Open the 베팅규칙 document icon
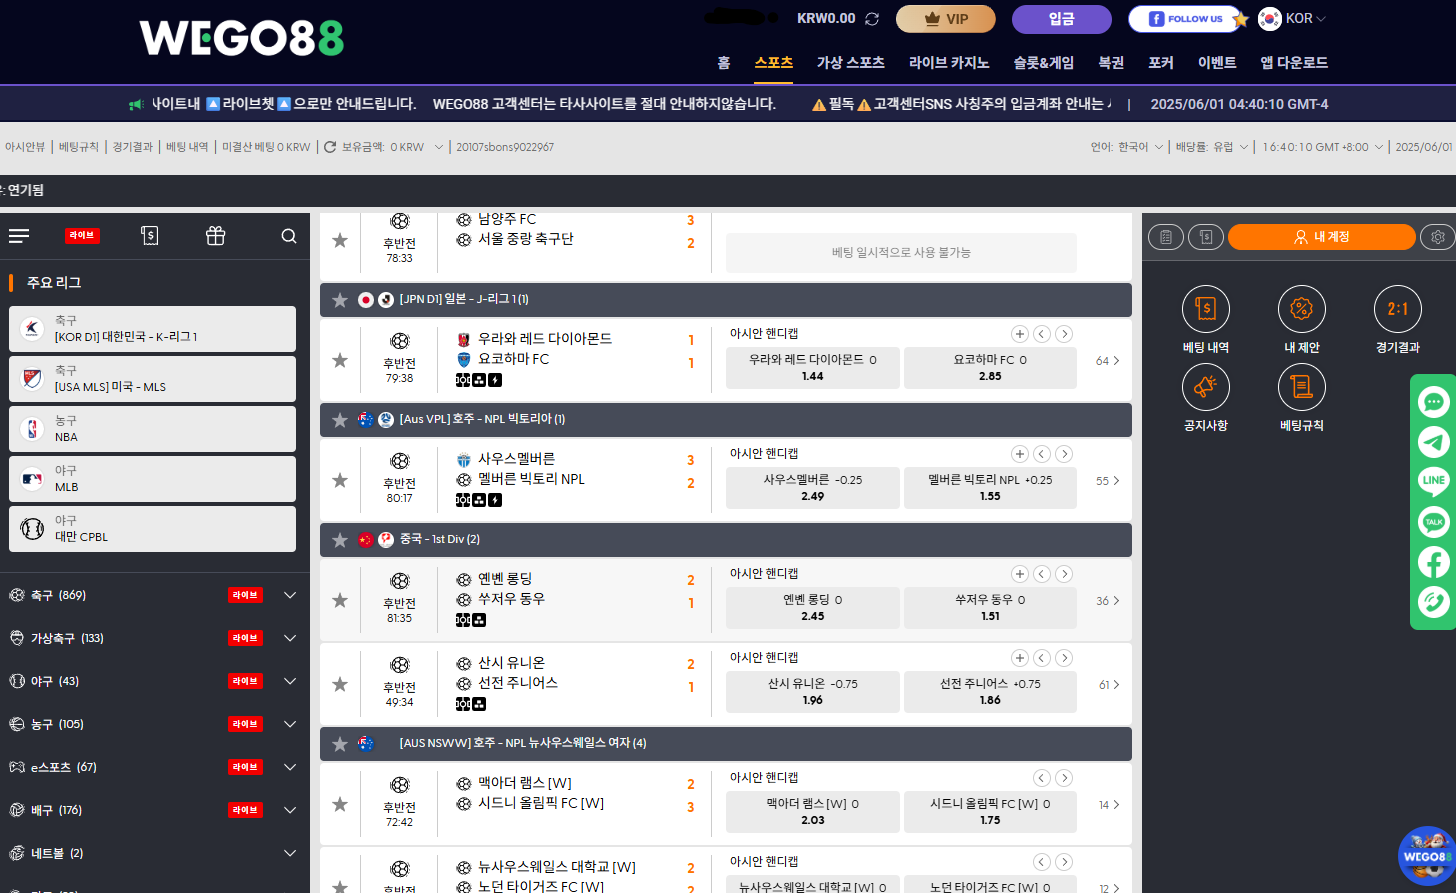 pos(1302,387)
